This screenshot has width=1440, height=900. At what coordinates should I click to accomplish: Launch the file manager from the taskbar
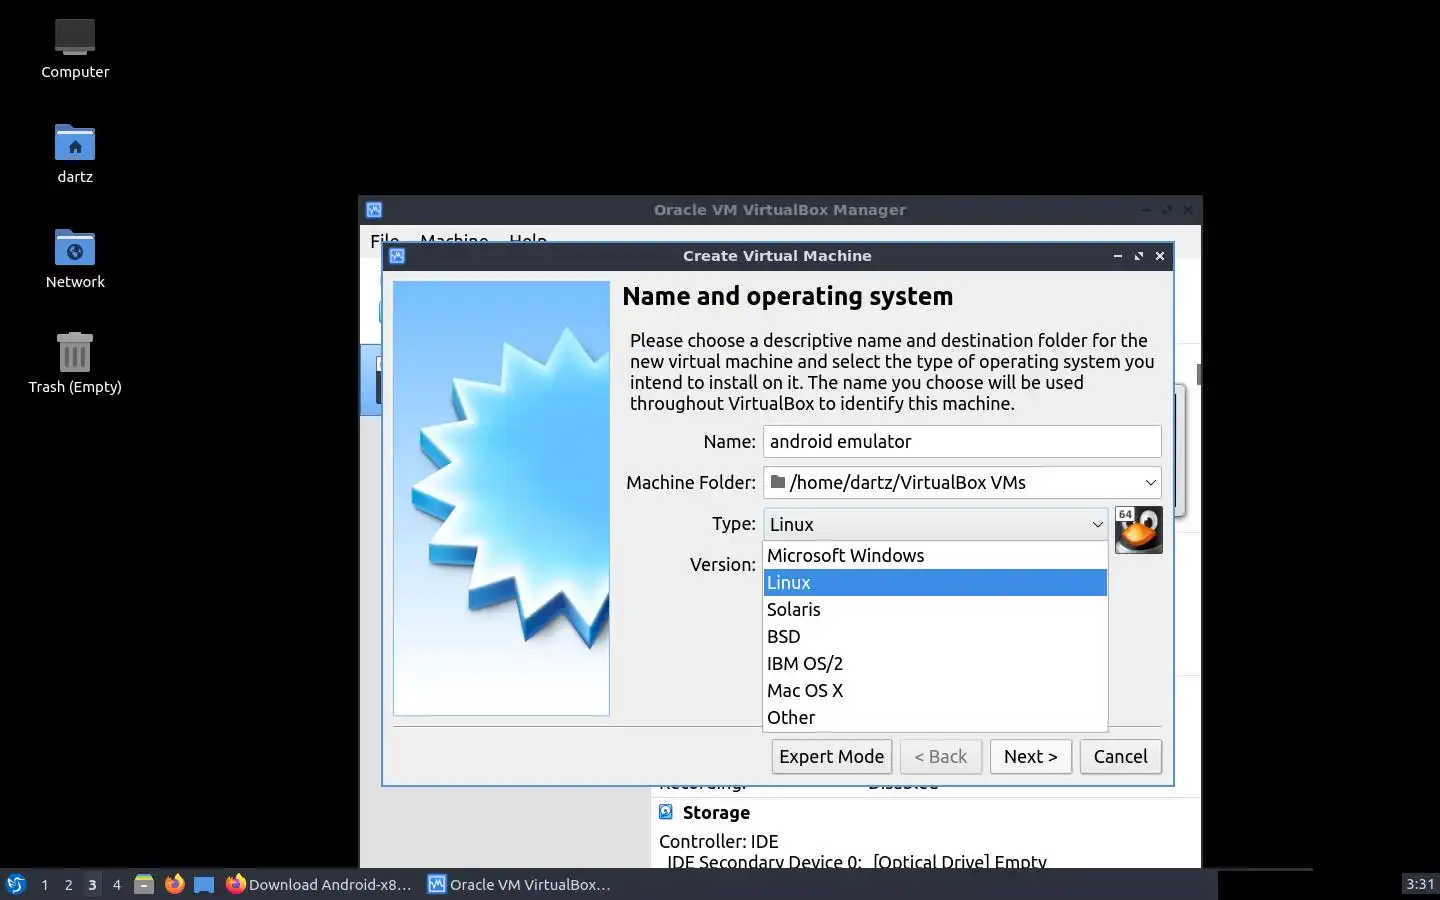[x=144, y=884]
